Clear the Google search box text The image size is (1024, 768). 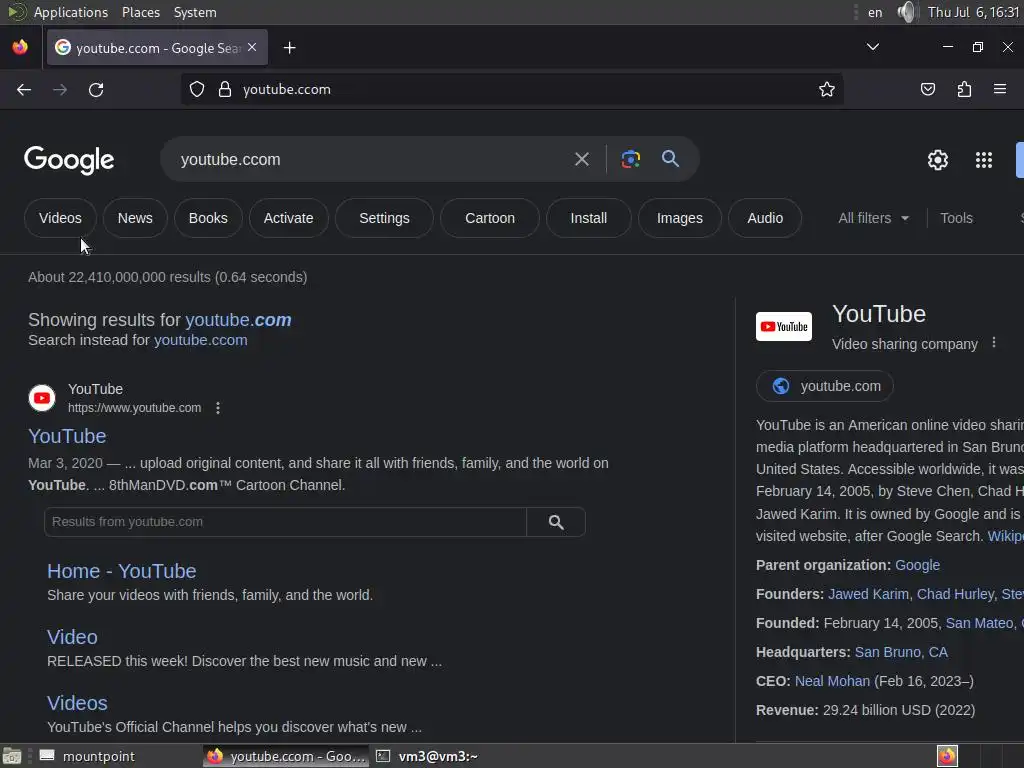581,159
